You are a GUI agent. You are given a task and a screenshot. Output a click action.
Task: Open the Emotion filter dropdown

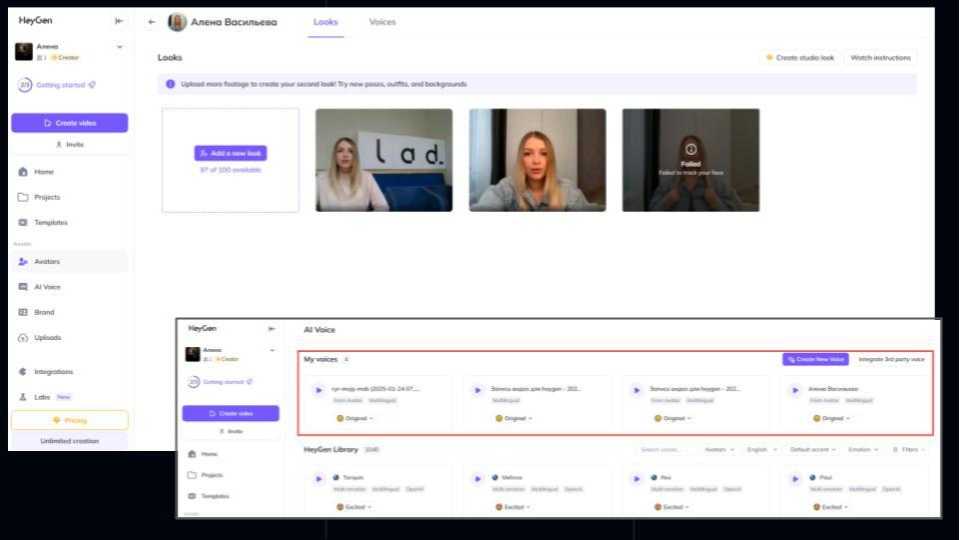(x=863, y=449)
